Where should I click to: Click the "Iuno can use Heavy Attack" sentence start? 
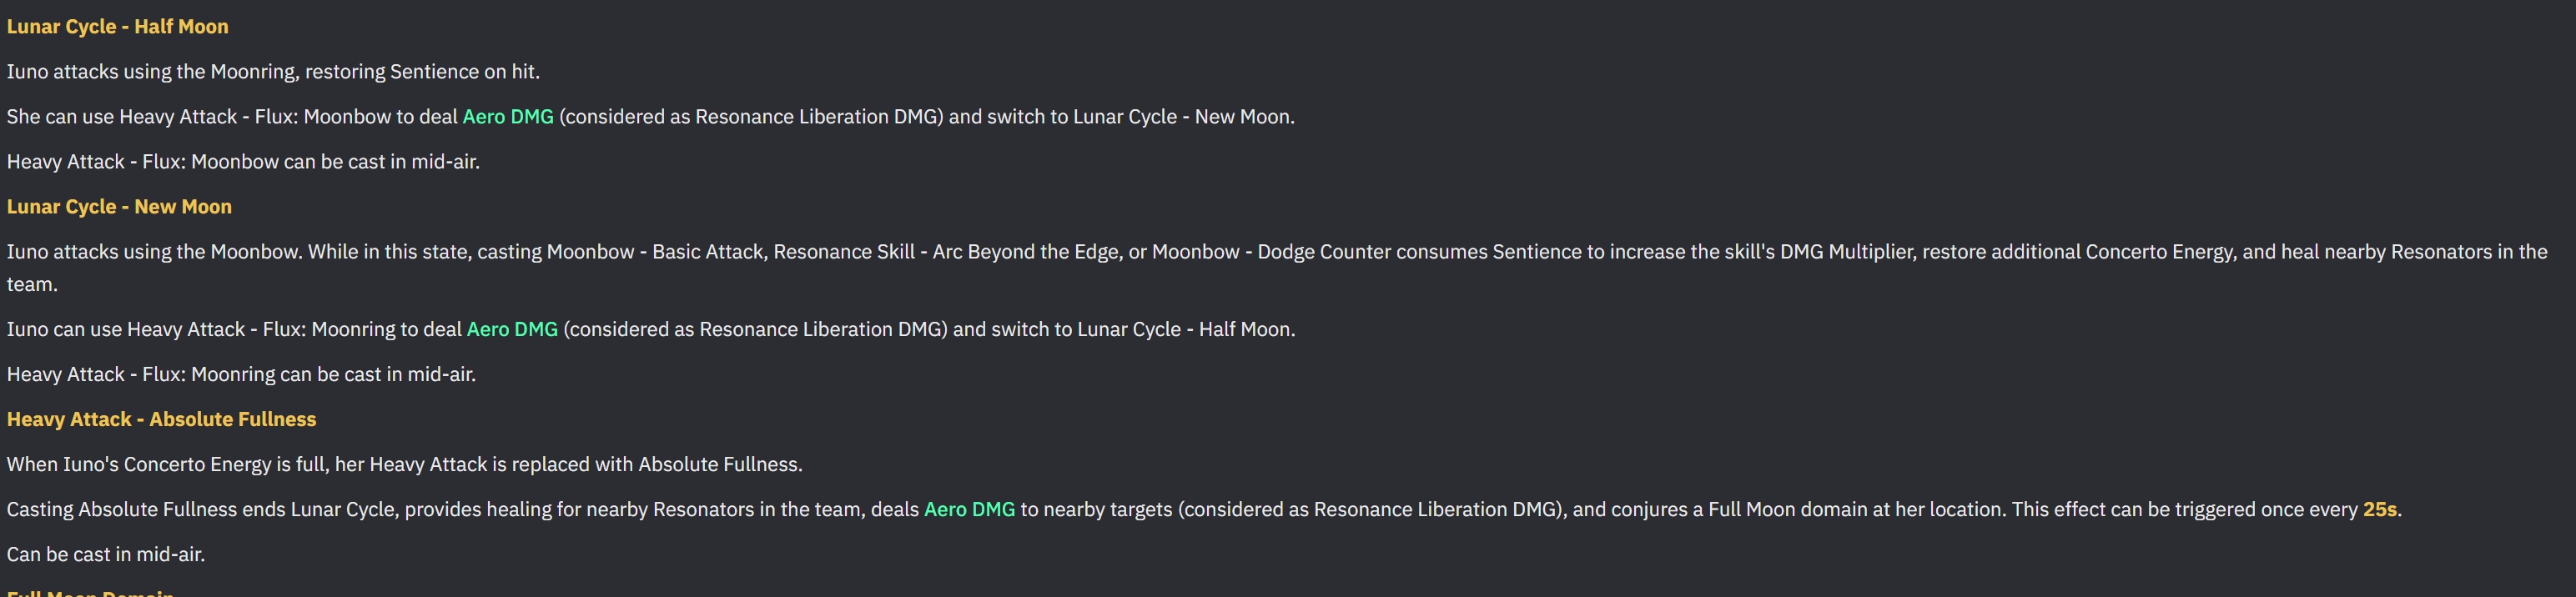click(x=125, y=330)
